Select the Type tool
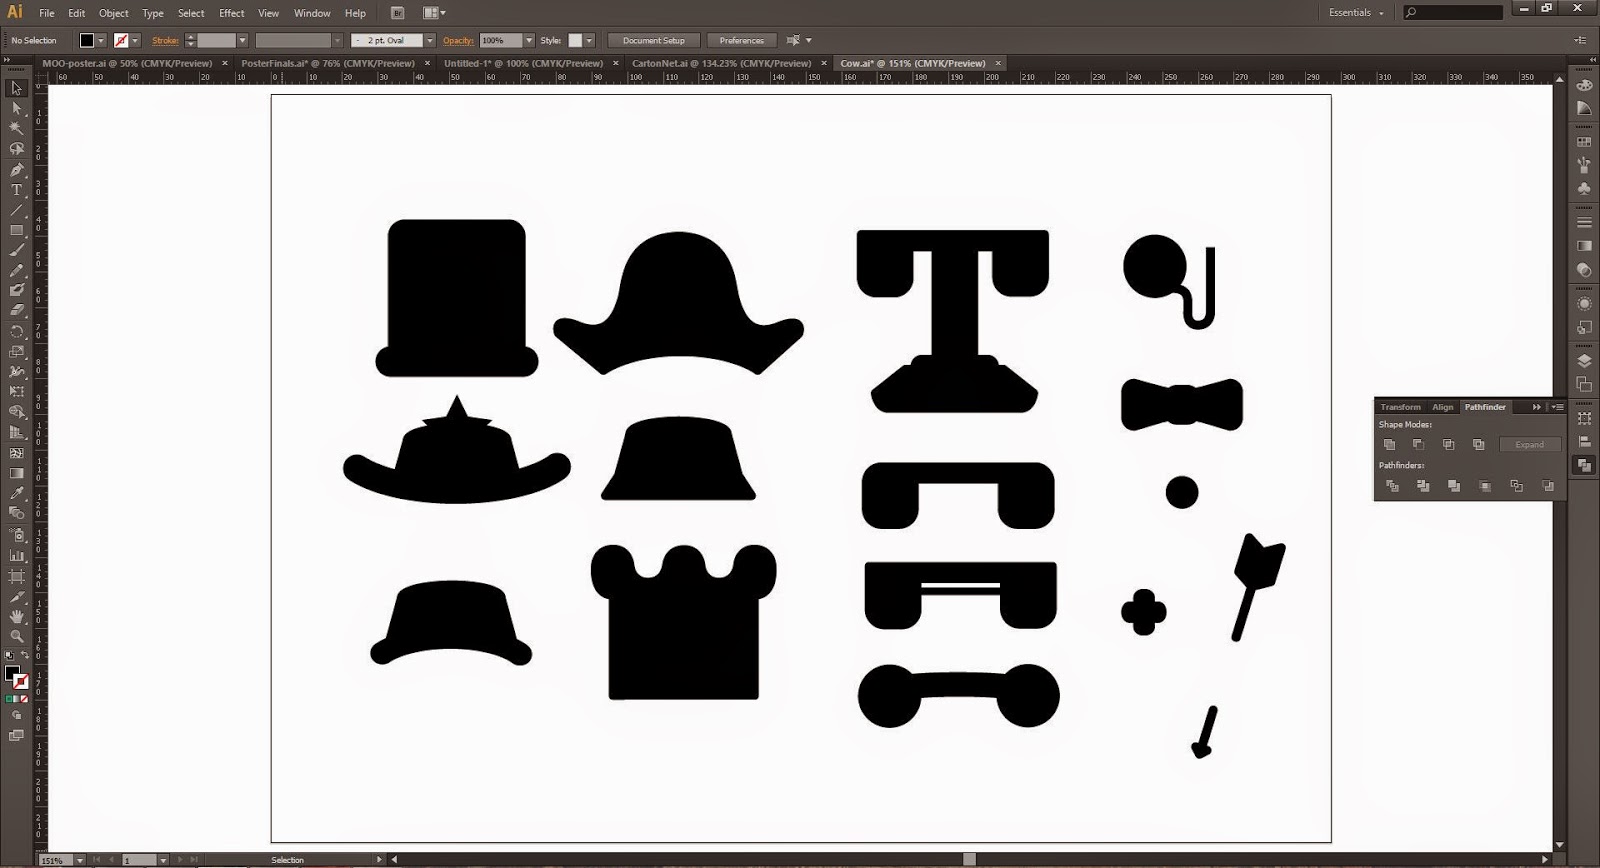The width and height of the screenshot is (1600, 868). tap(16, 189)
